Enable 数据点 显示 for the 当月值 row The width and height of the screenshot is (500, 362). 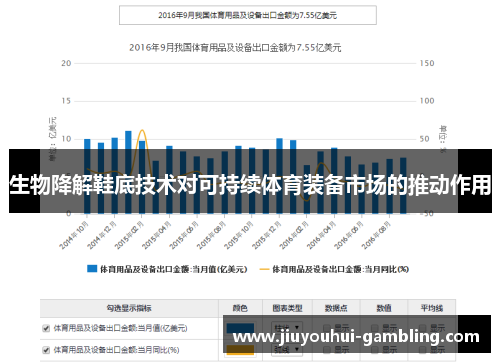(x=327, y=328)
